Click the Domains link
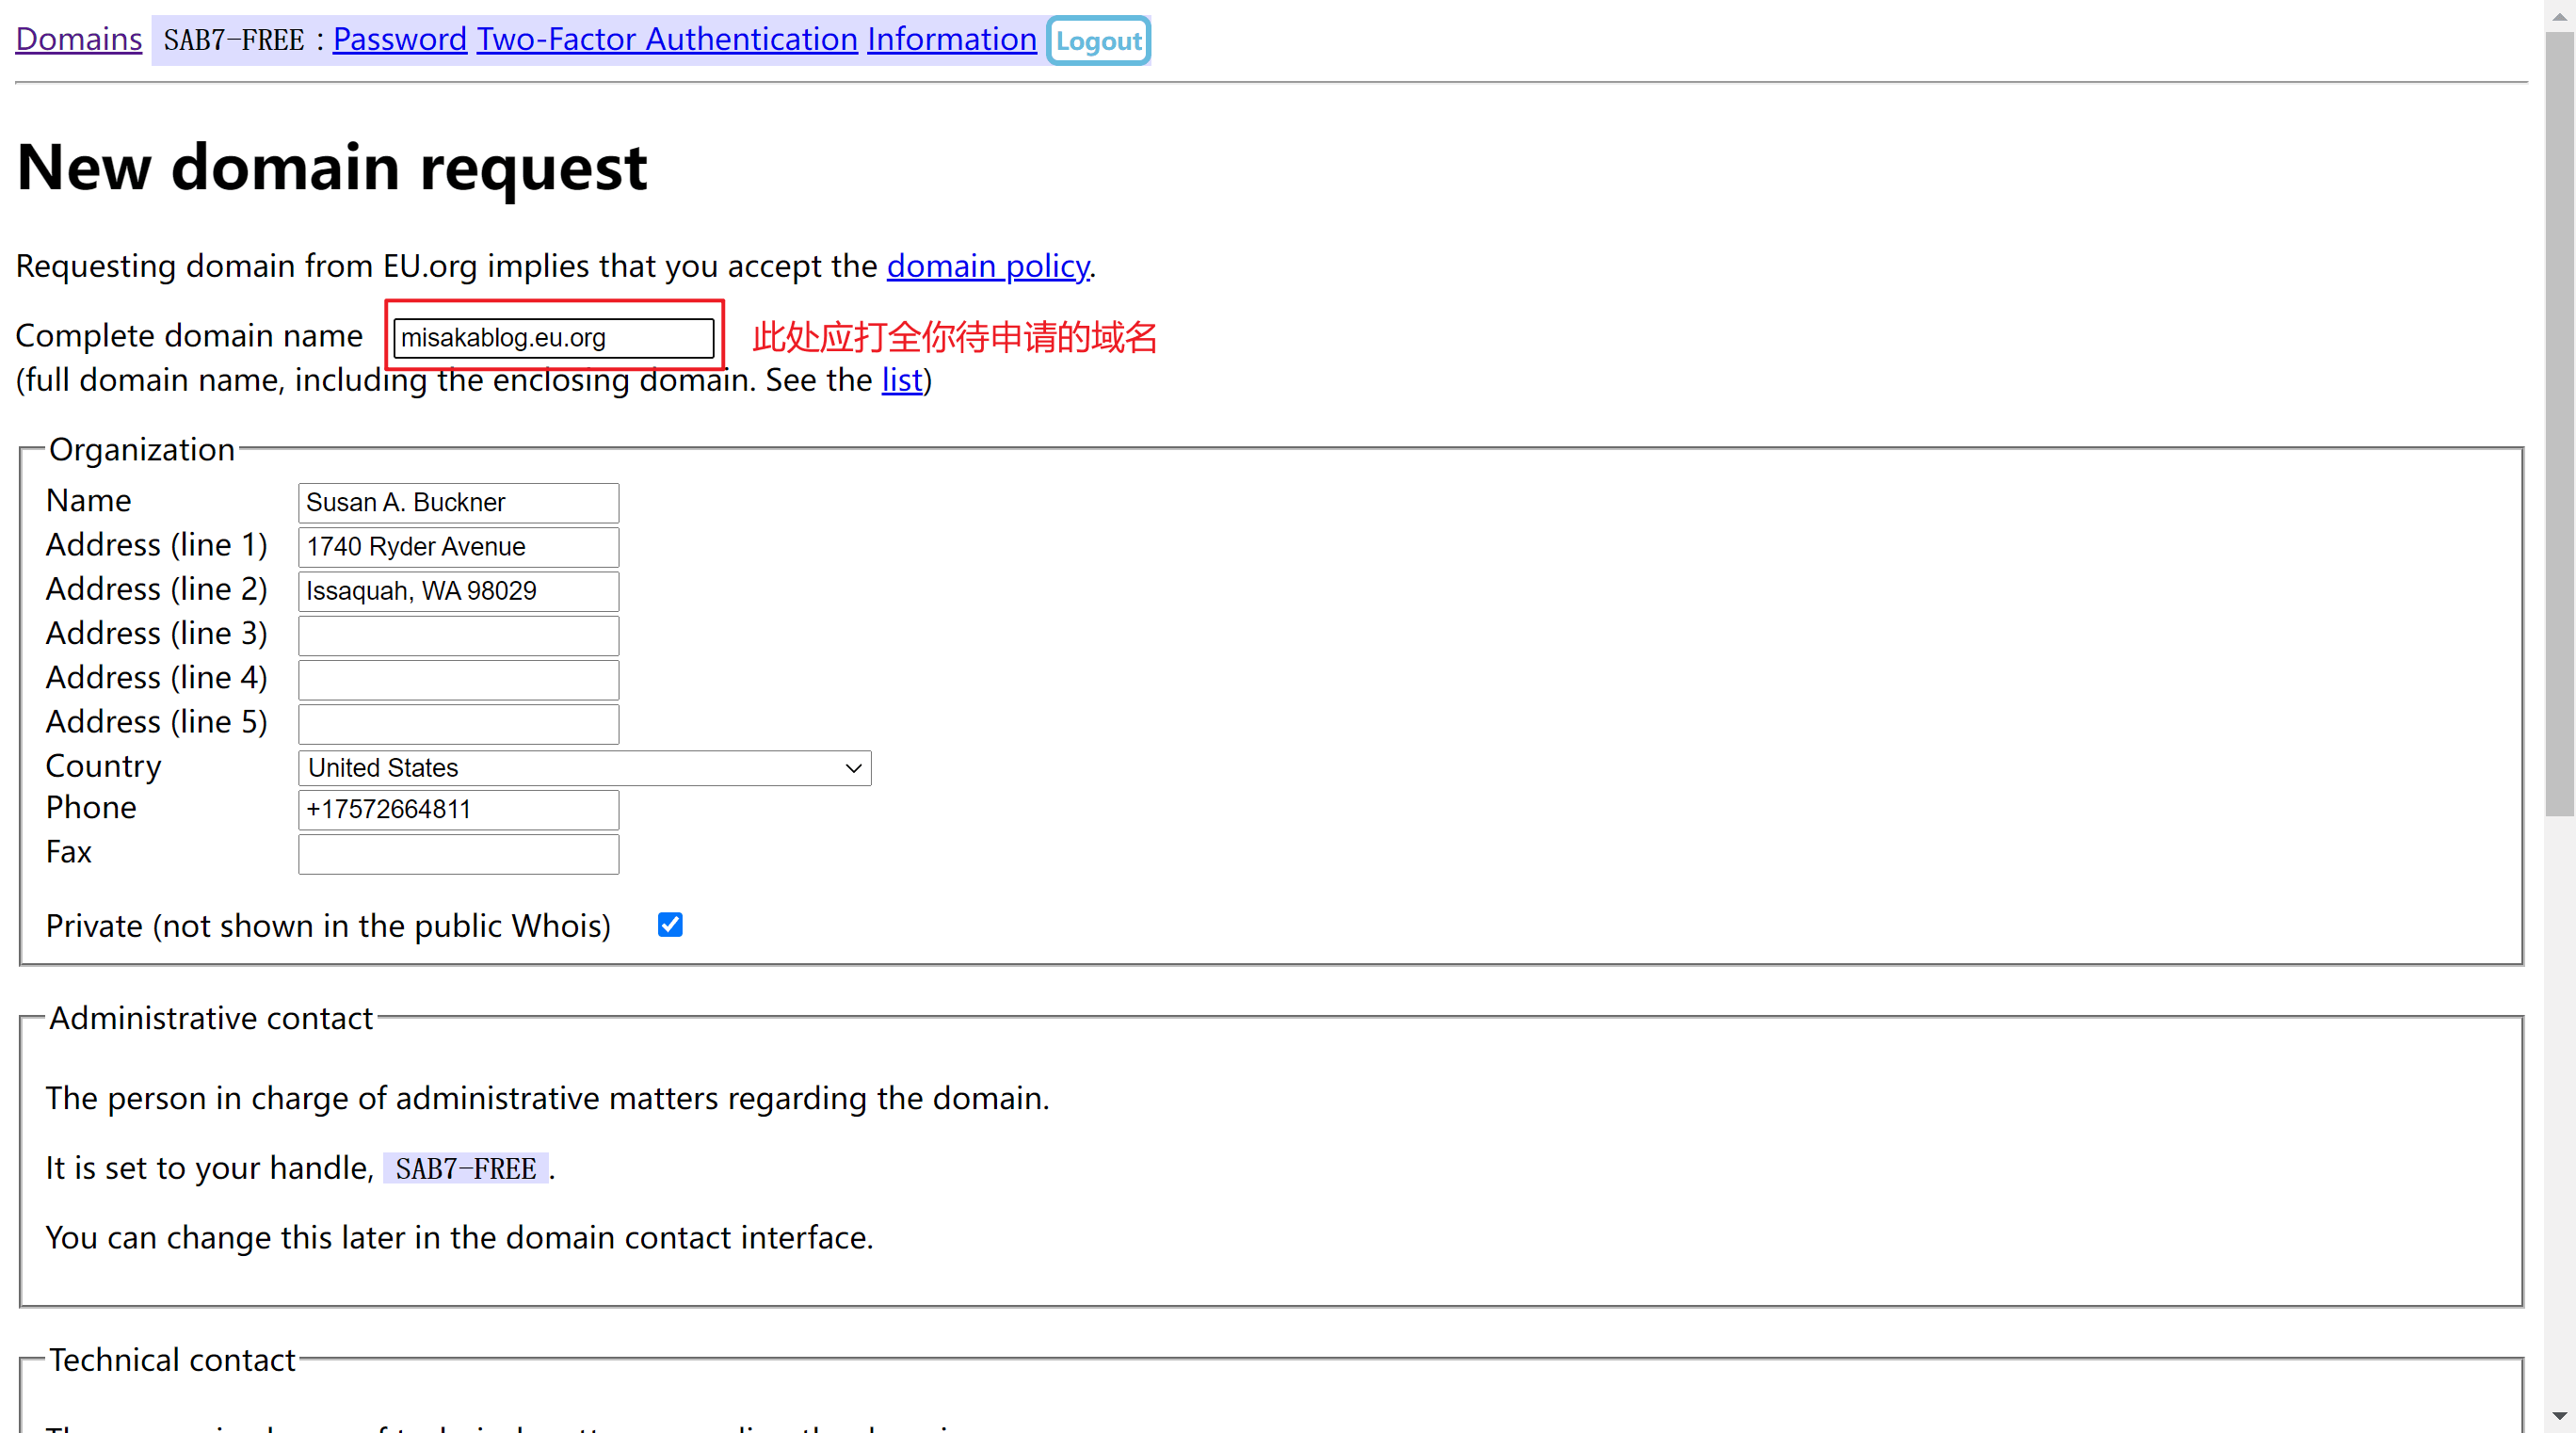The width and height of the screenshot is (2576, 1433). tap(79, 39)
